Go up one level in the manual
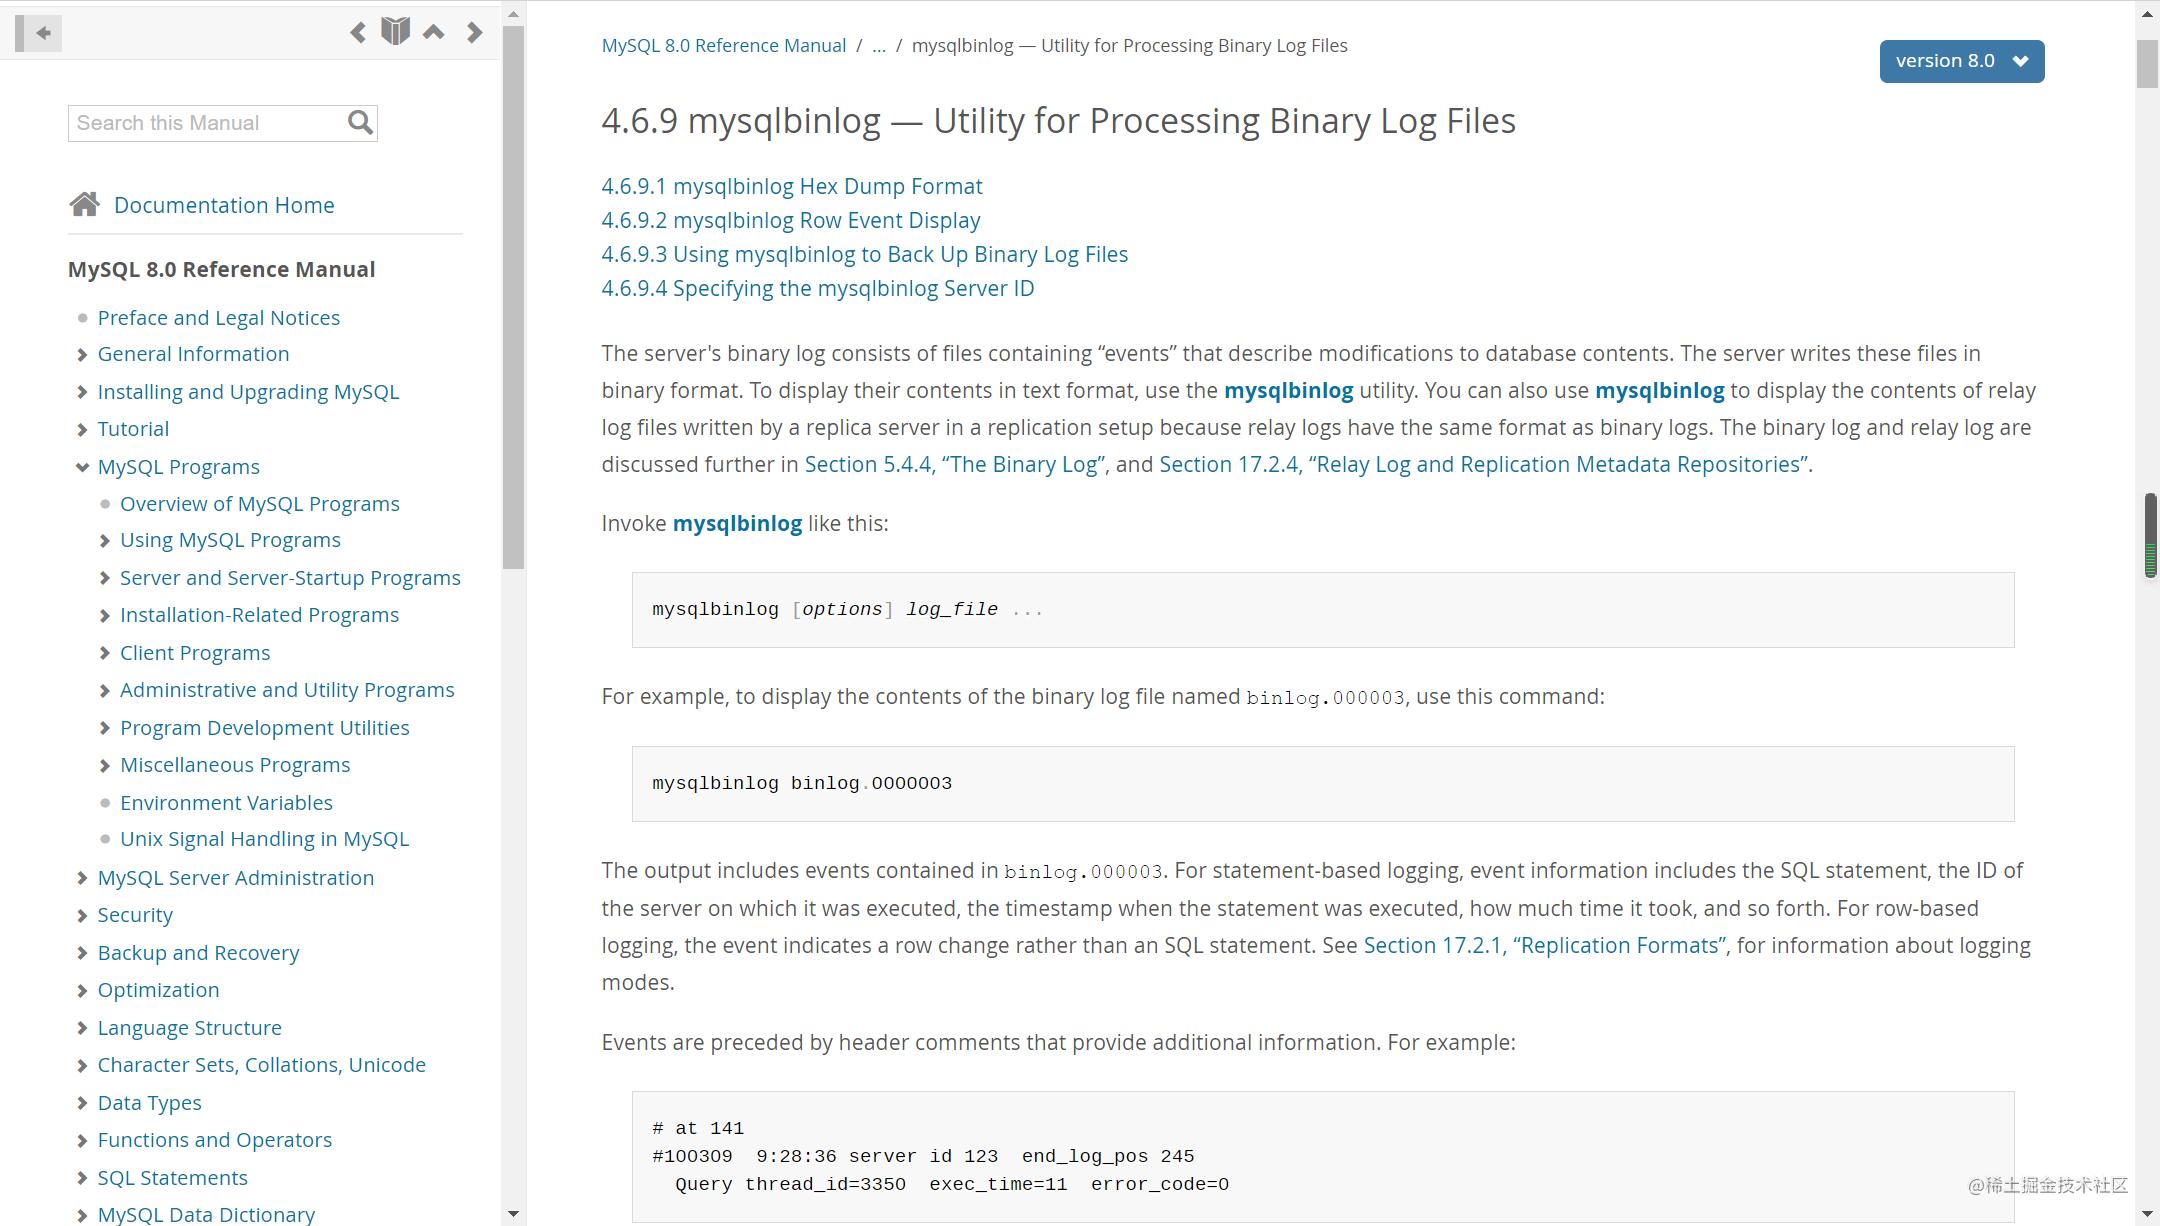Screen dimensions: 2160x1226 pyautogui.click(x=434, y=33)
